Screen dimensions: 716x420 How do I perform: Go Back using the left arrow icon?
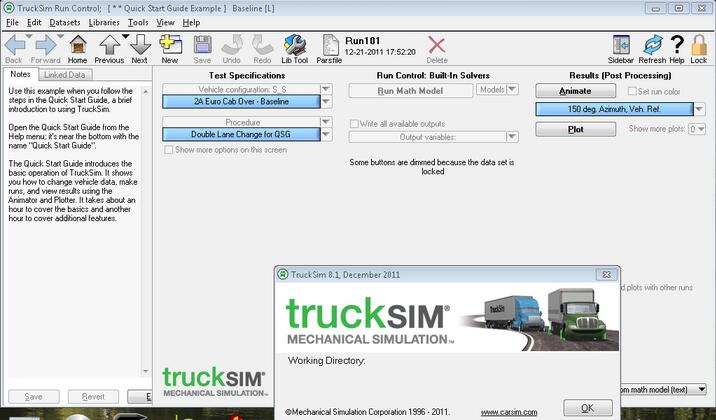point(15,45)
